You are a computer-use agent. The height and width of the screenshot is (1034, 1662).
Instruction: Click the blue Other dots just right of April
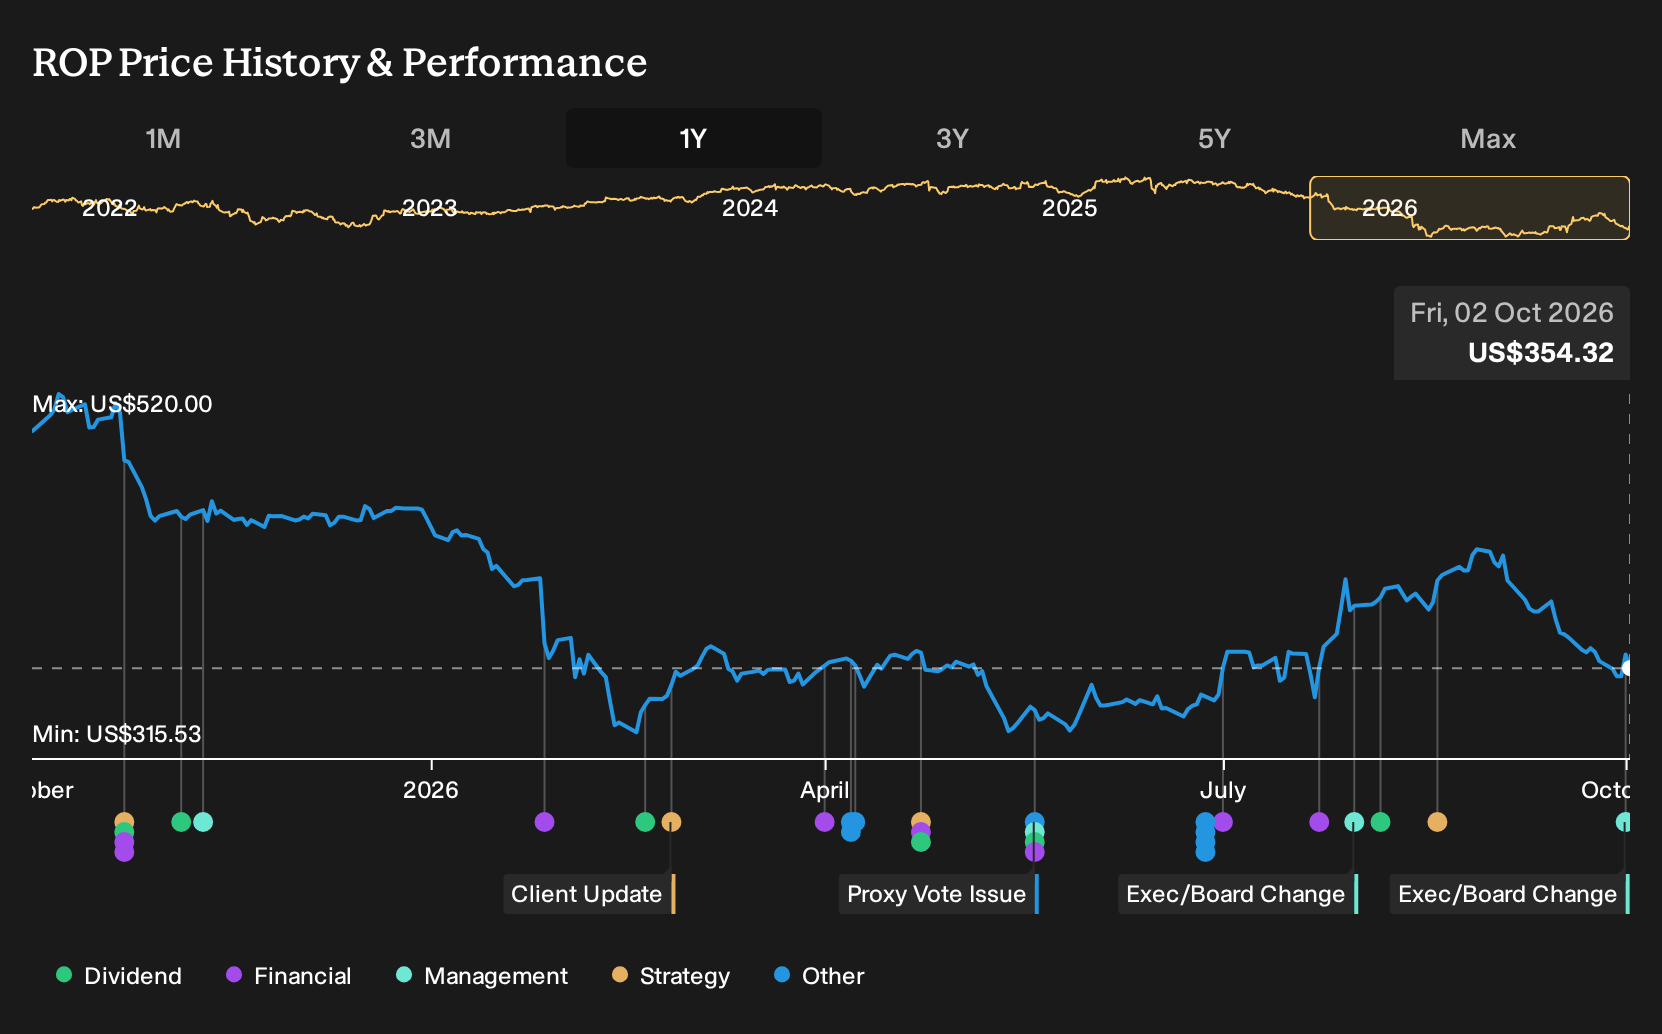click(x=852, y=826)
